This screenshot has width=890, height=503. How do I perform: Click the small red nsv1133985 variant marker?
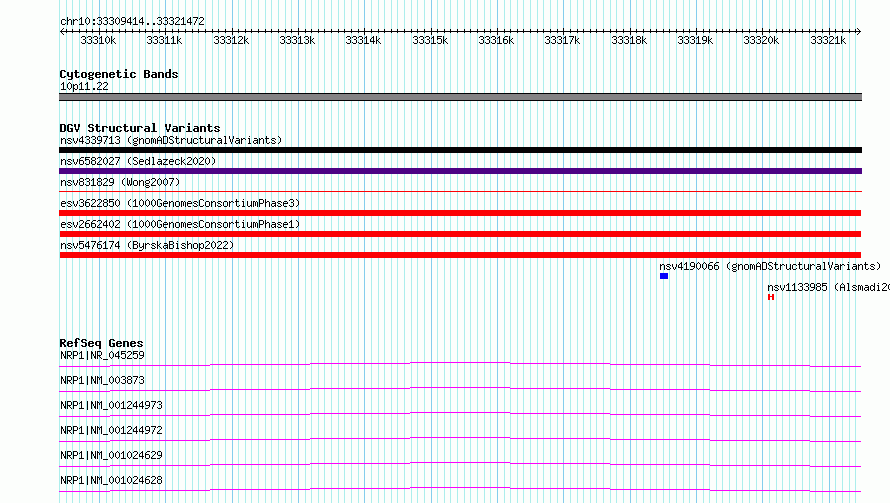[771, 297]
